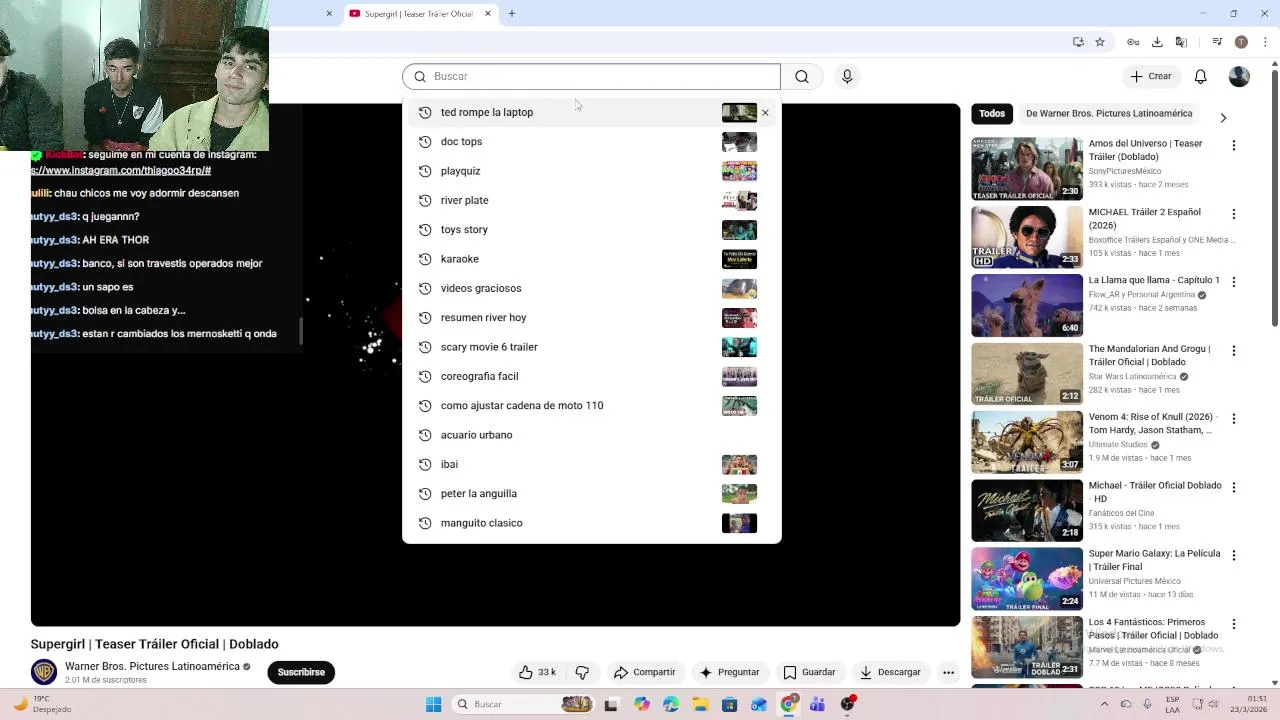Open Amos del Universo video thumbnail
1280x720 pixels.
point(1027,169)
